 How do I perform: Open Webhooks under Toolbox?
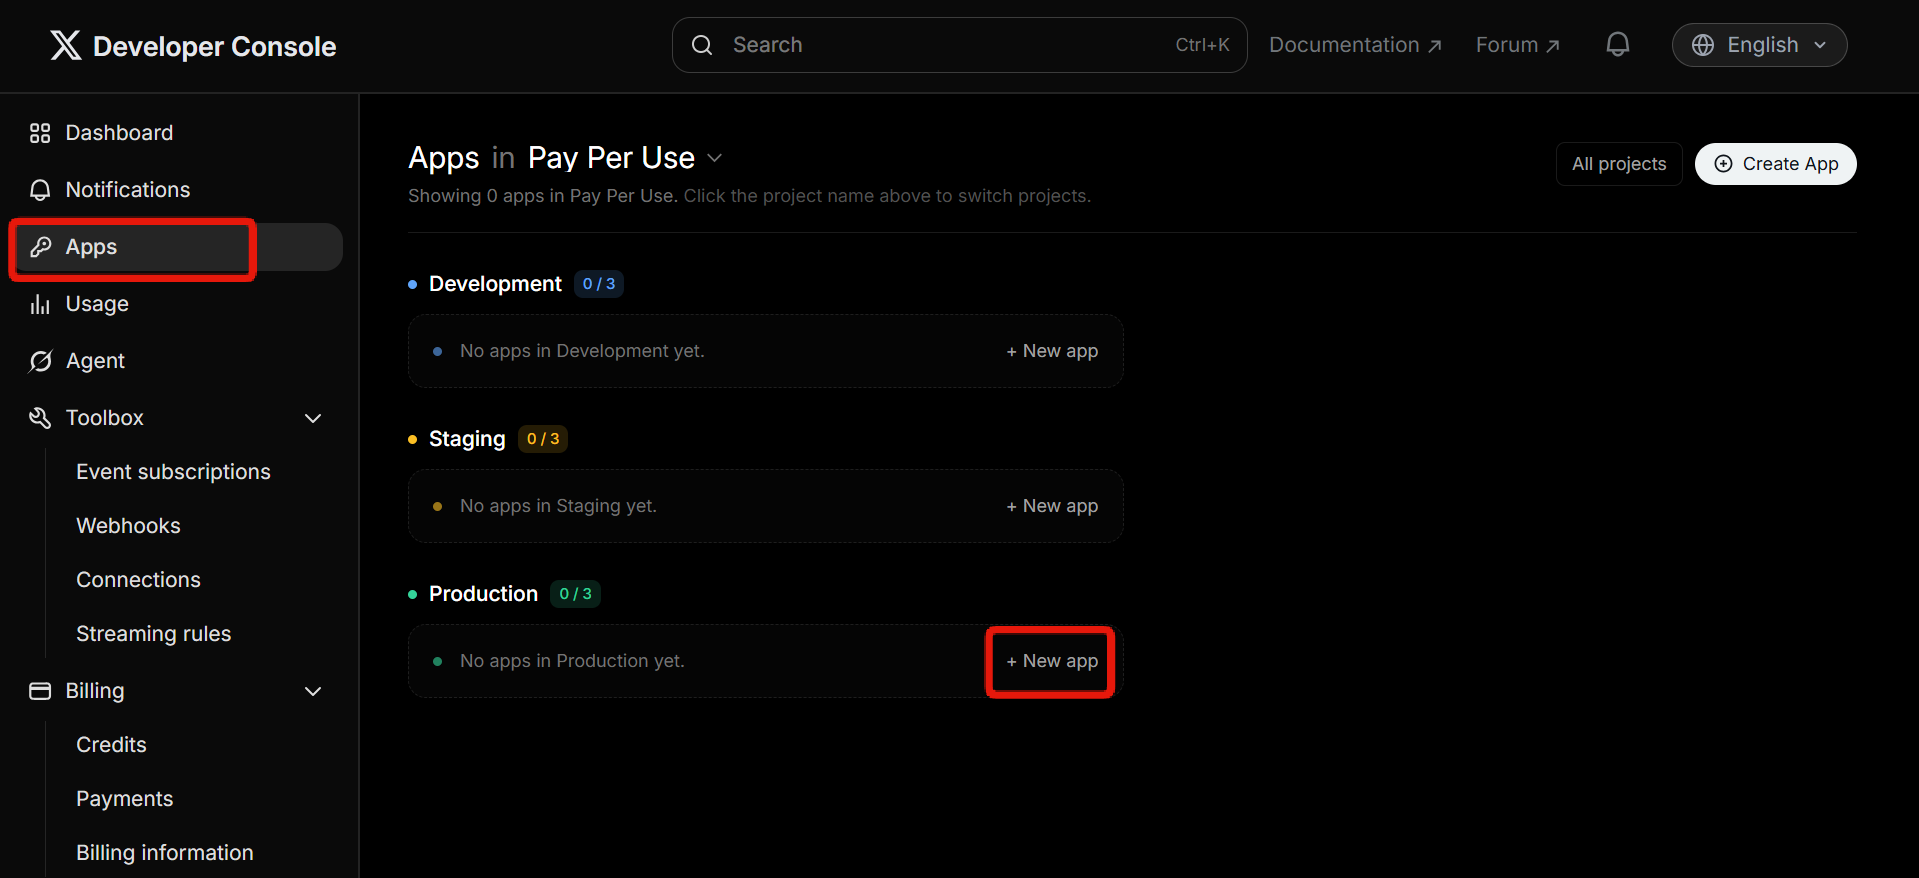pos(128,526)
